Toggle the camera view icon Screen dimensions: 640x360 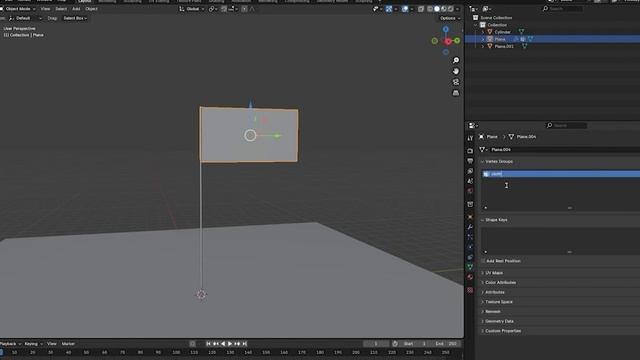tap(456, 82)
